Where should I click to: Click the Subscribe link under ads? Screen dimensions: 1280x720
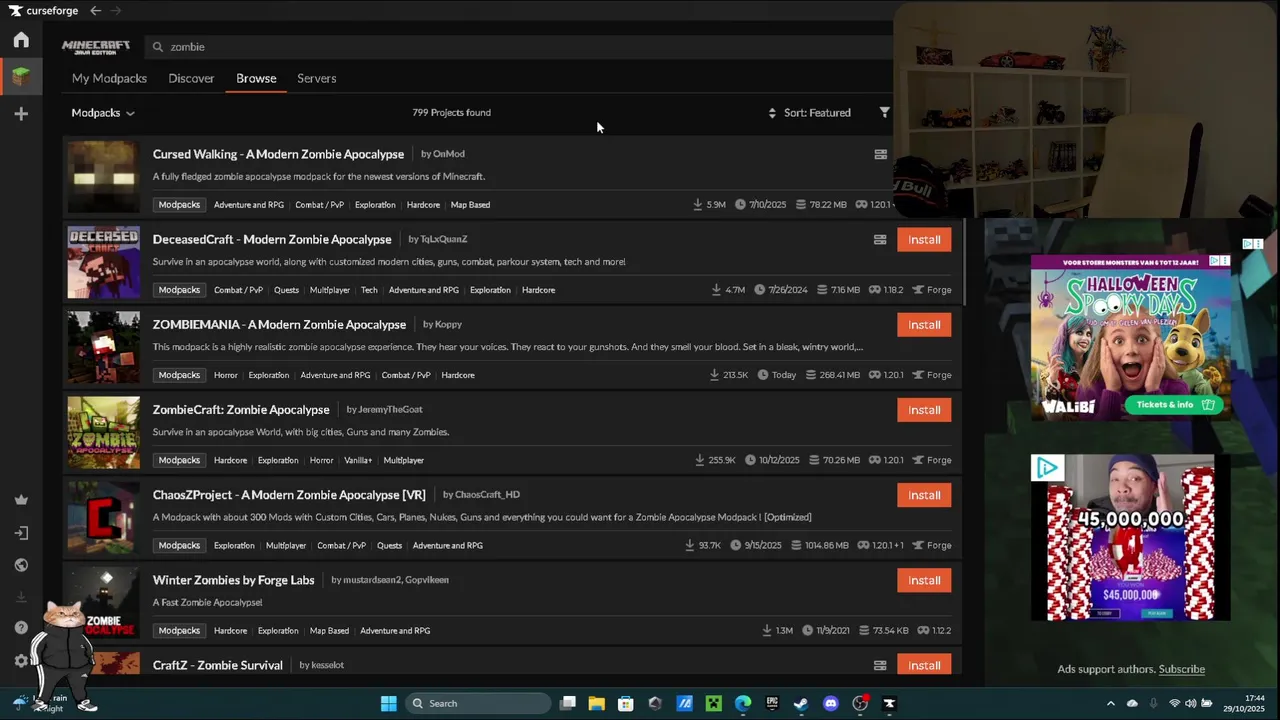point(1181,669)
